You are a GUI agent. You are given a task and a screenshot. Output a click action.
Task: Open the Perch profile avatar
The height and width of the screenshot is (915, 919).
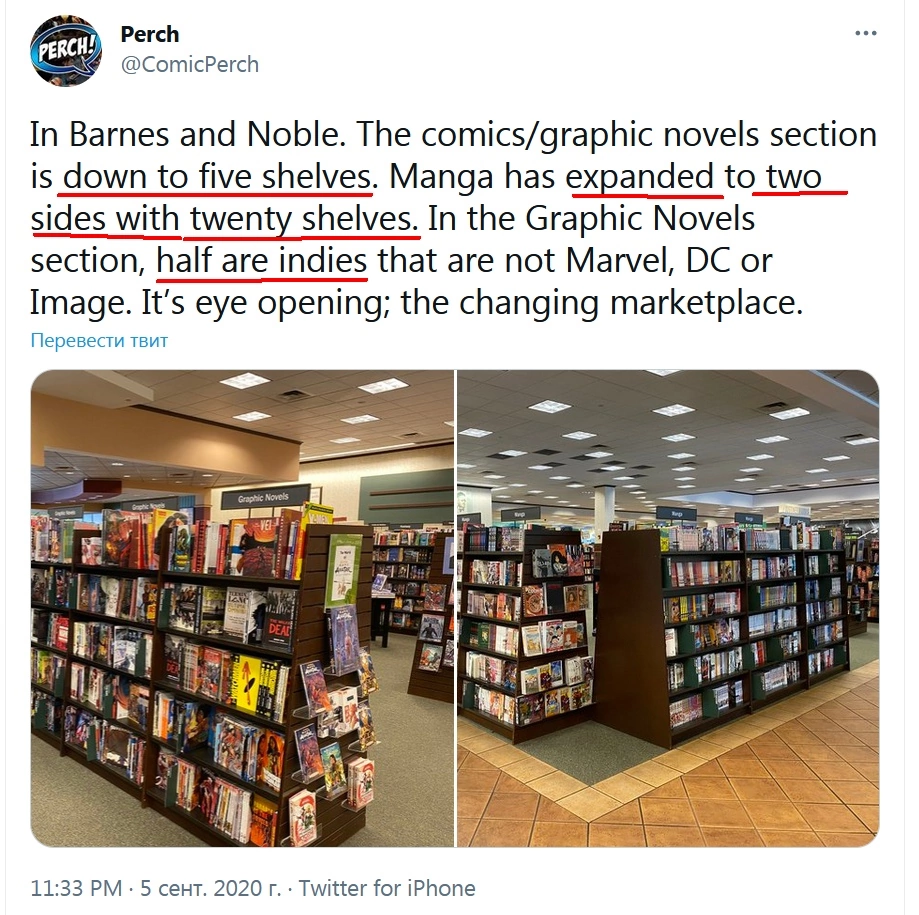(x=66, y=50)
